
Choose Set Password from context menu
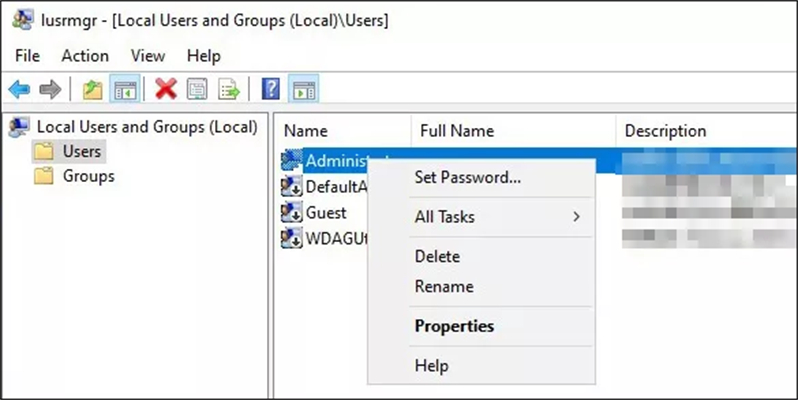(467, 177)
